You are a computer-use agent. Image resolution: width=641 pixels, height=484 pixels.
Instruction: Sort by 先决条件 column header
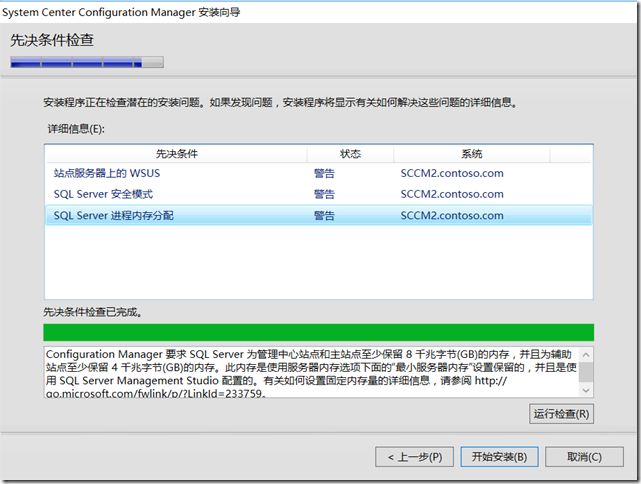click(x=177, y=154)
